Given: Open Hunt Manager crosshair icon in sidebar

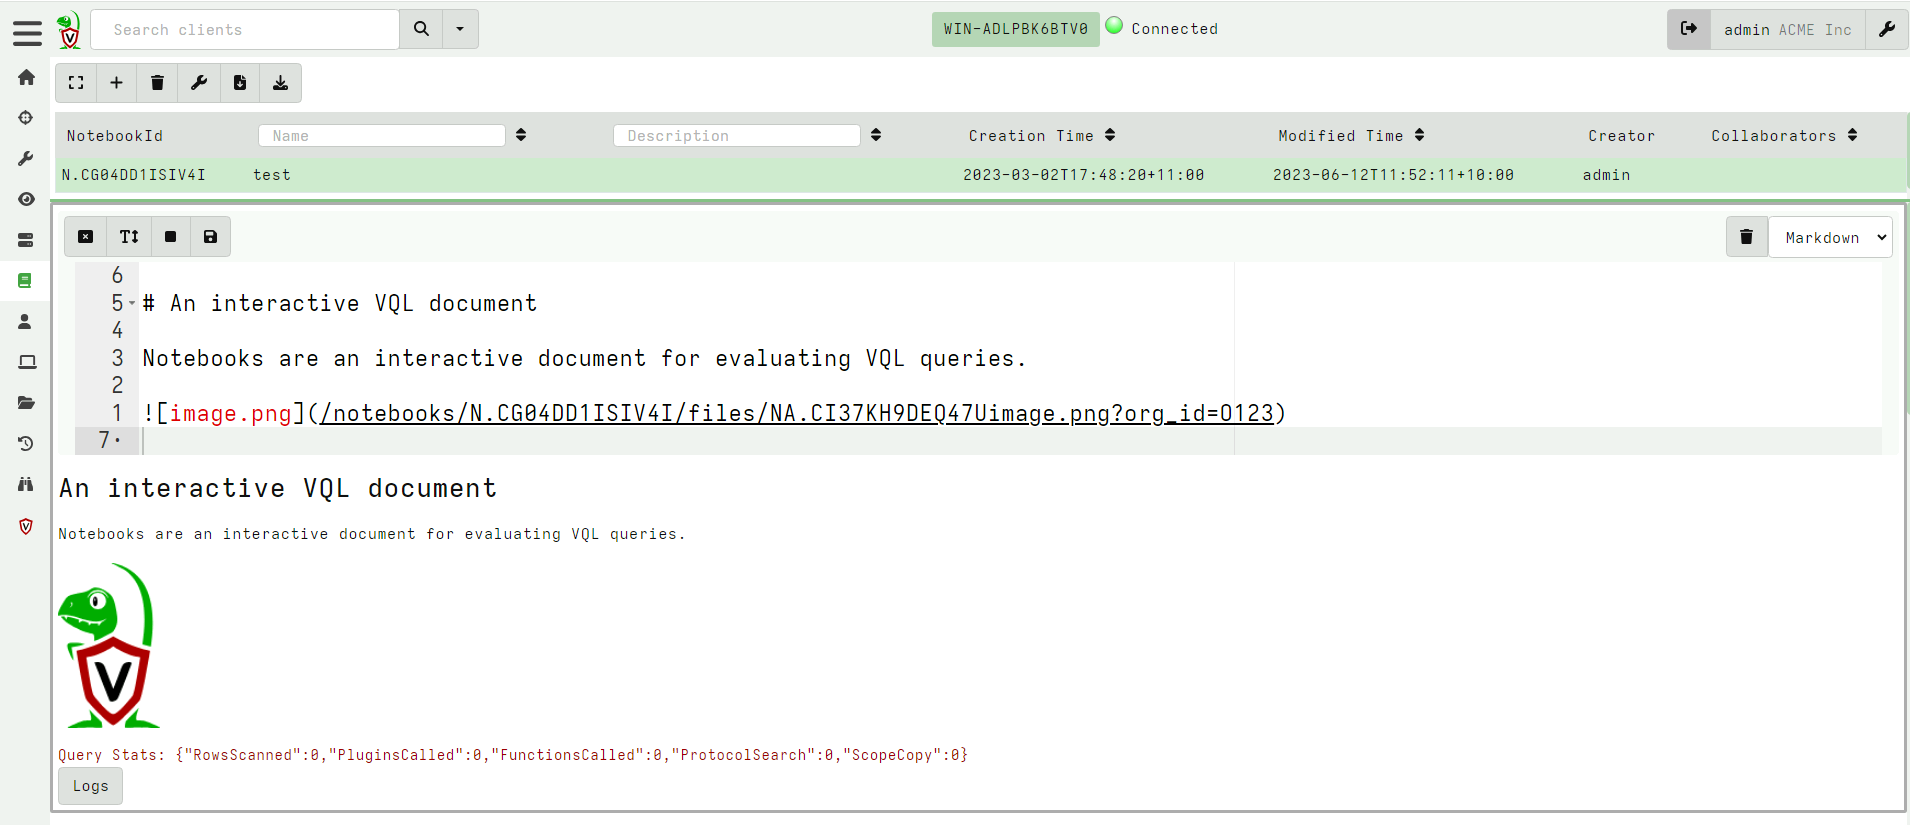Looking at the screenshot, I should [x=26, y=118].
